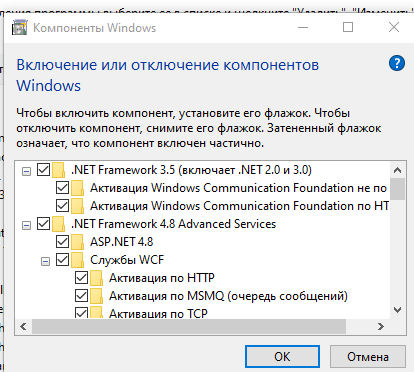Click the folder icon beside Службы WCF
The height and width of the screenshot is (372, 414).
(x=77, y=260)
